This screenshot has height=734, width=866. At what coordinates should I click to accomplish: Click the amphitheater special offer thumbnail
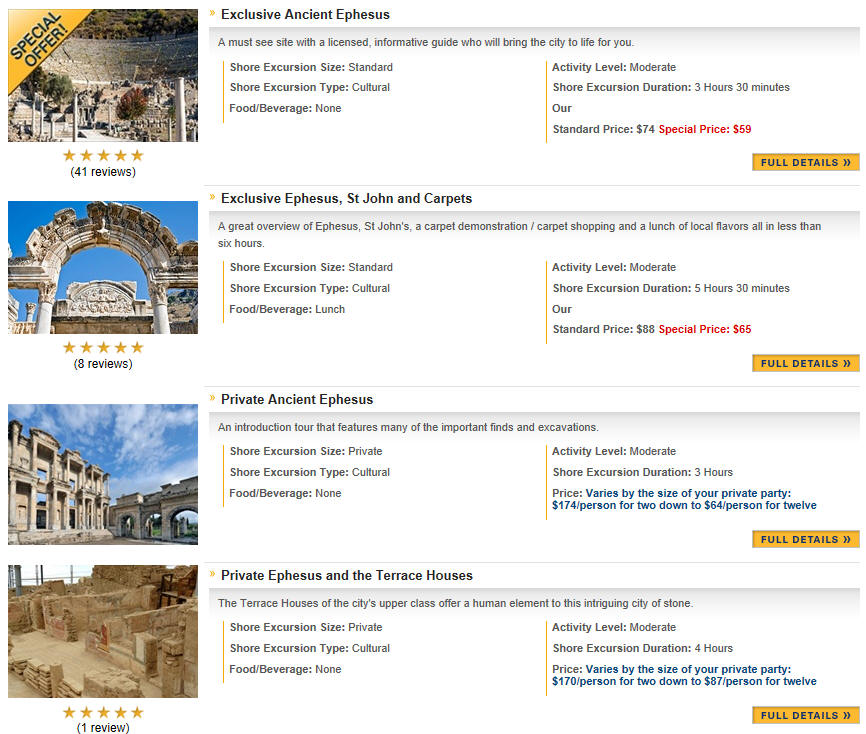[103, 75]
